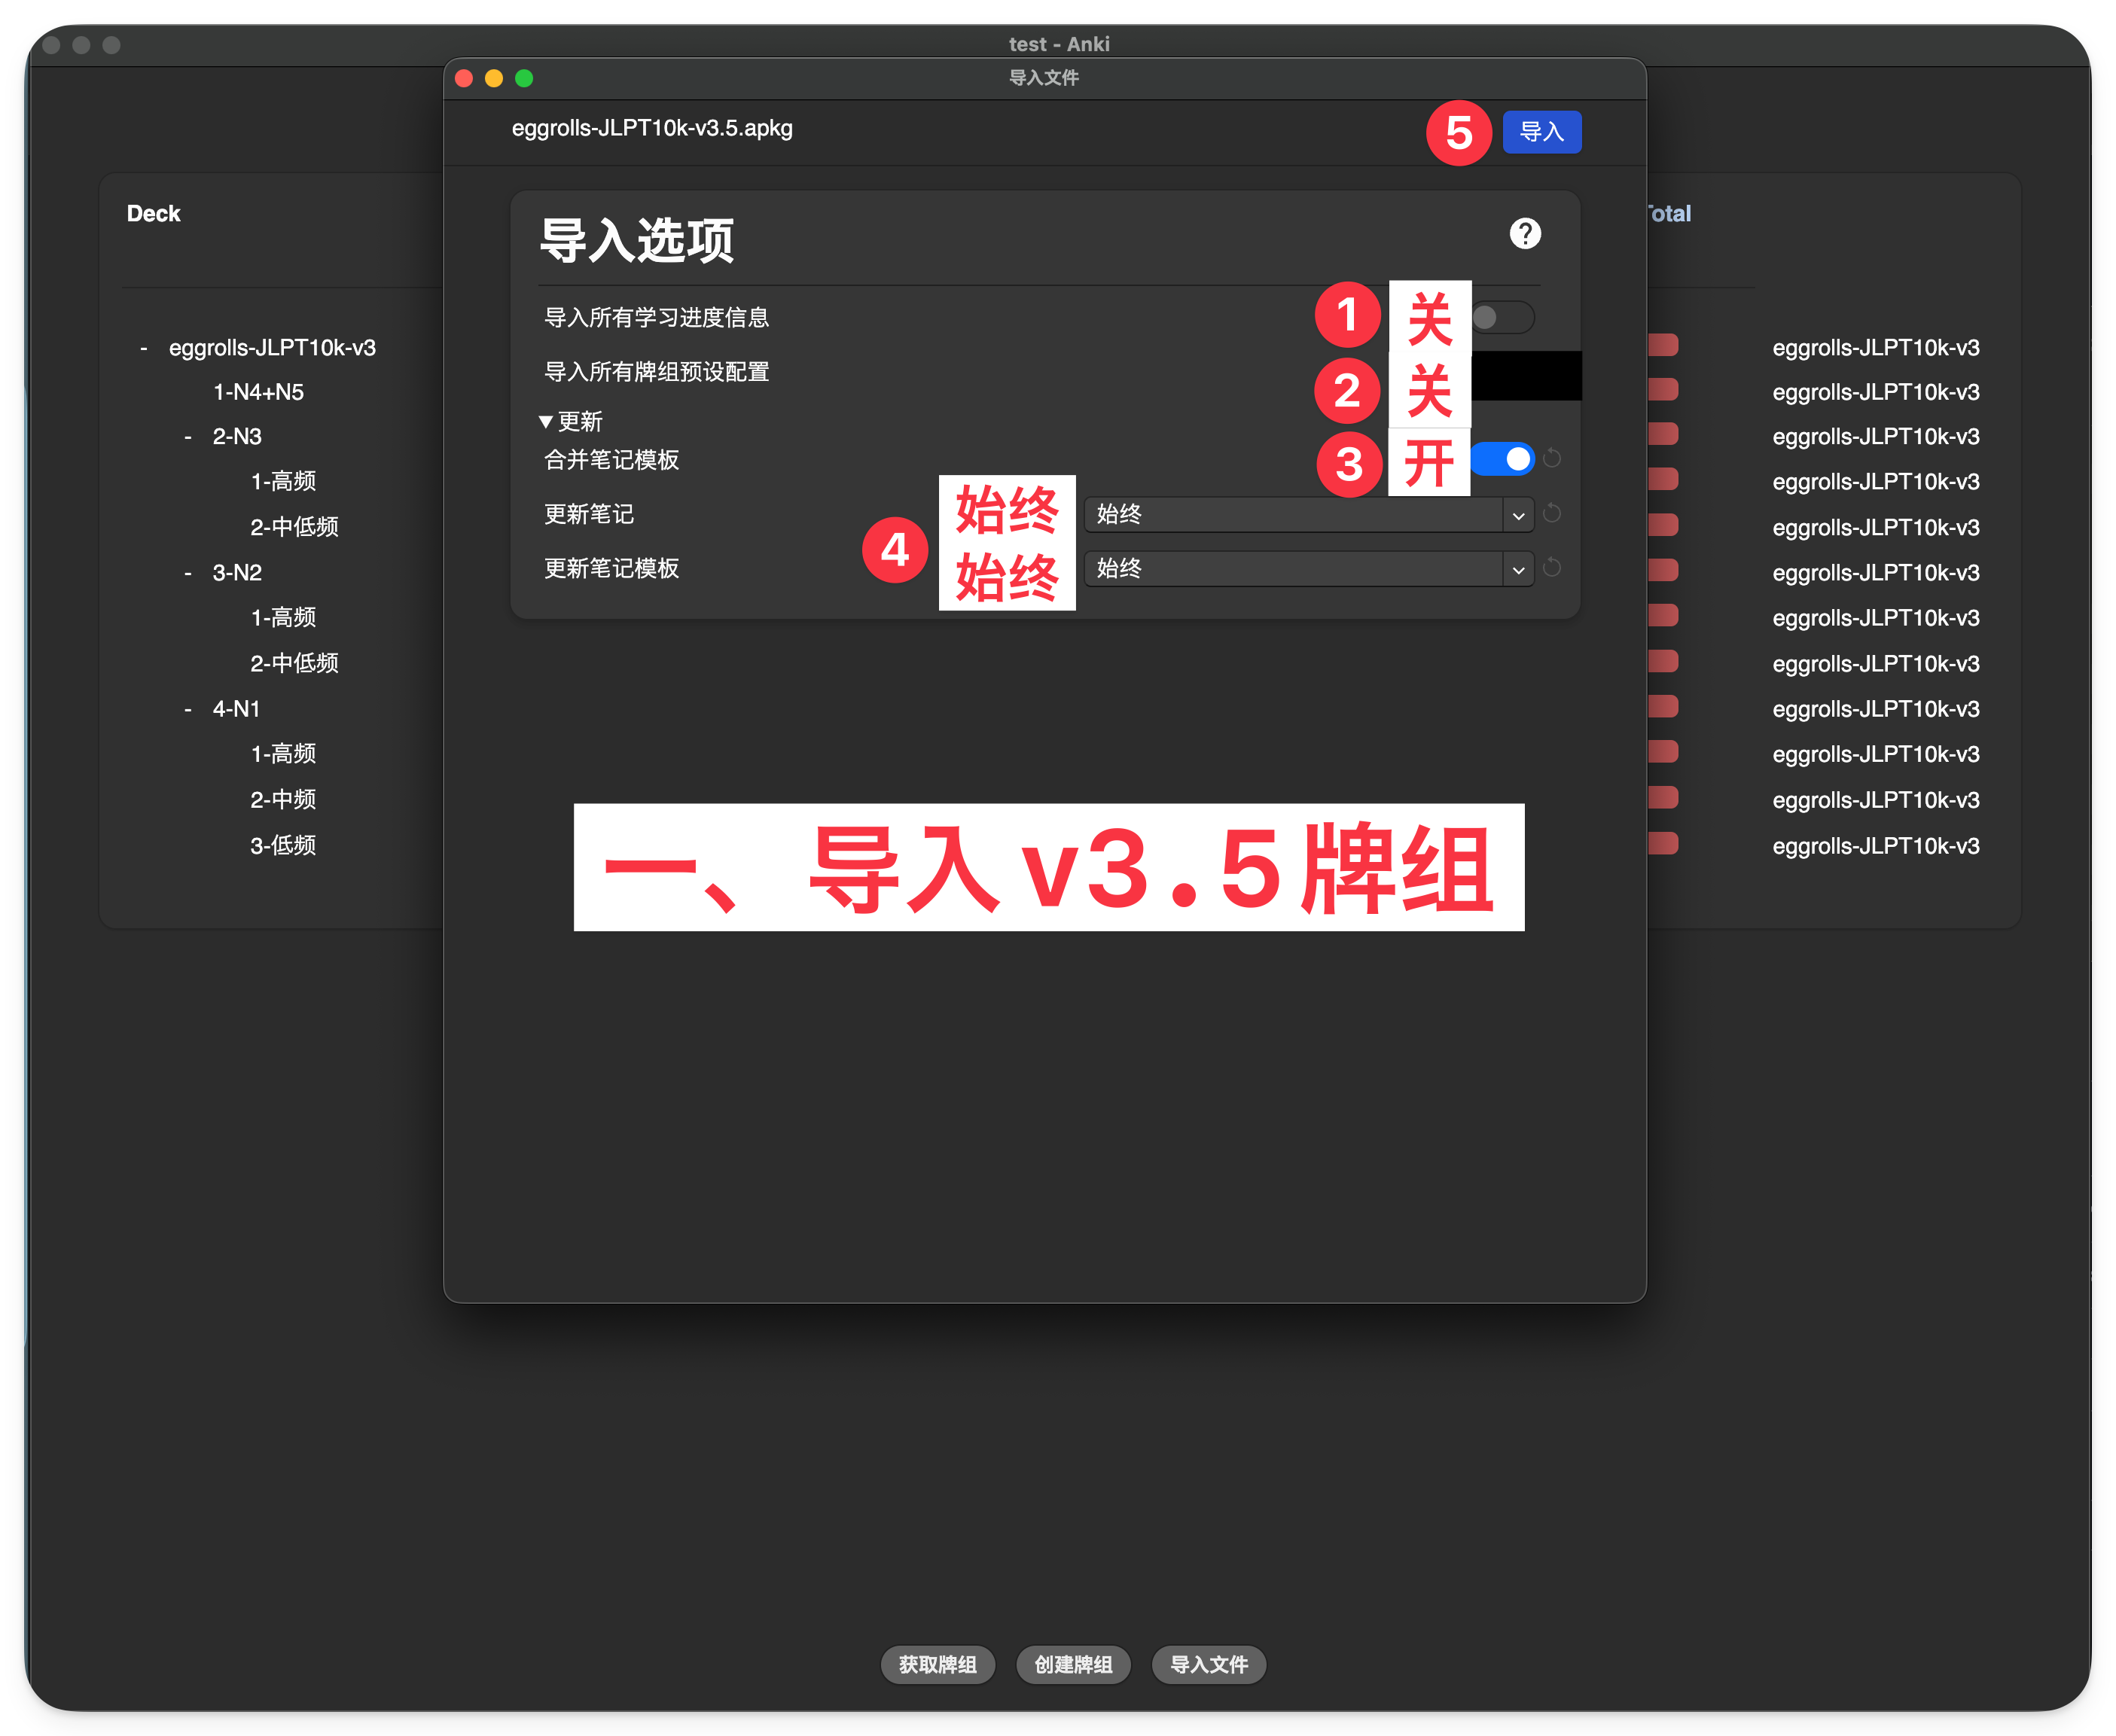
Task: Collapse the eggrolls-JLPT10k-v3 deck in the Anki window
Action: click(x=144, y=349)
